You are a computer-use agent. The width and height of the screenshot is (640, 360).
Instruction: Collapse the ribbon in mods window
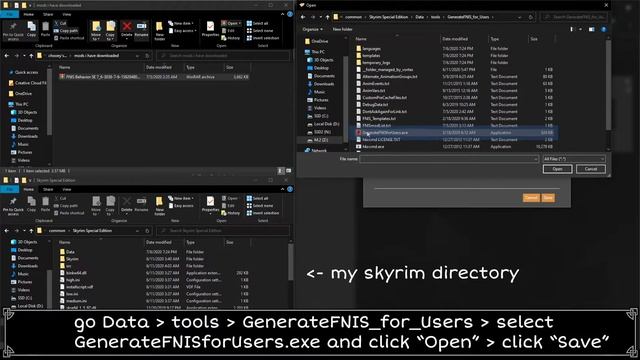[282, 14]
